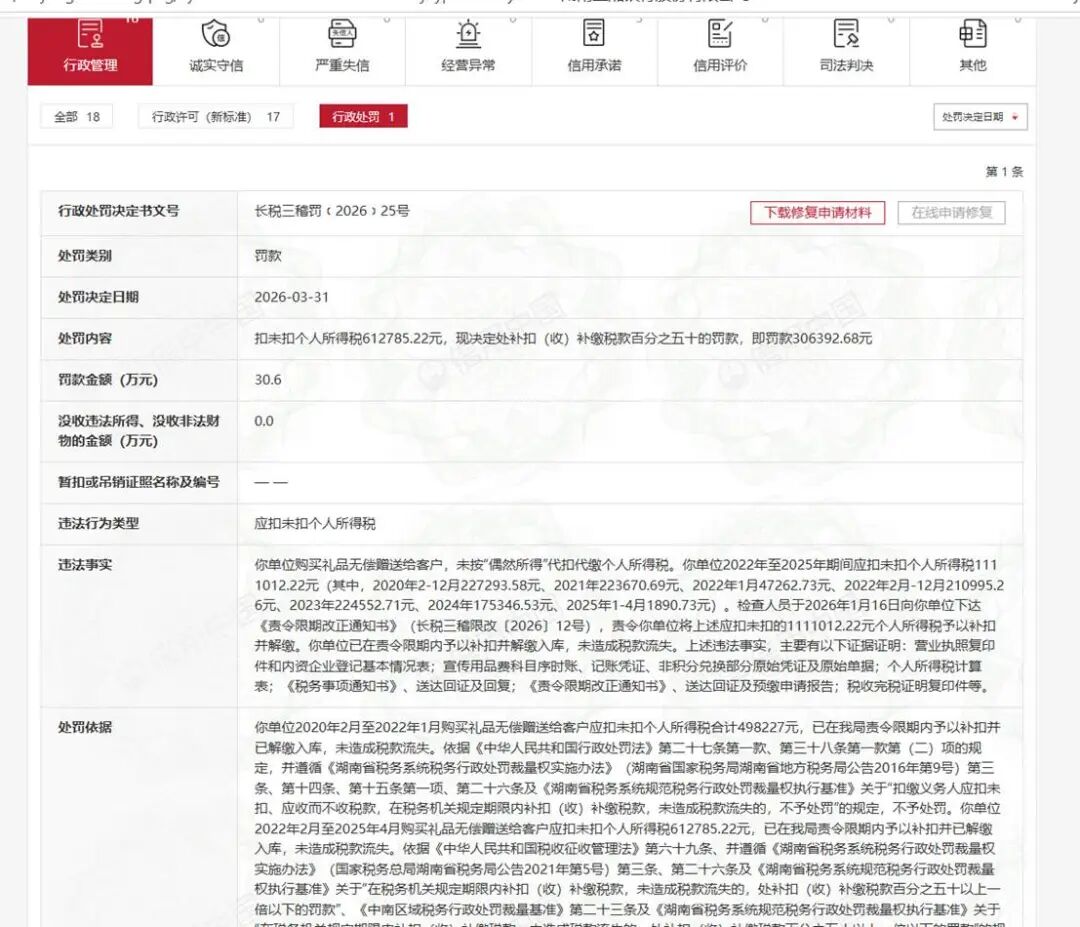Click the 司法判决 icon

pos(846,33)
